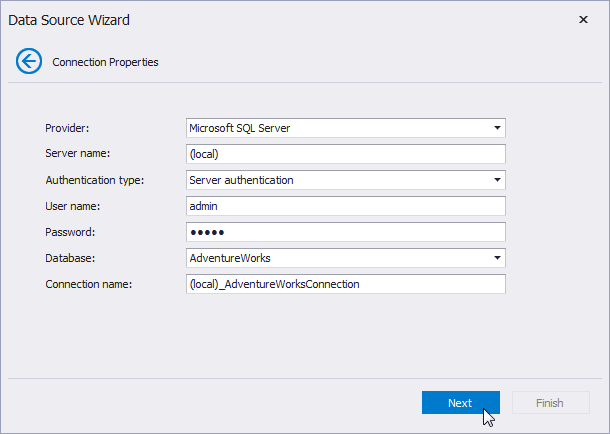Click the Connection Properties heading

105,62
